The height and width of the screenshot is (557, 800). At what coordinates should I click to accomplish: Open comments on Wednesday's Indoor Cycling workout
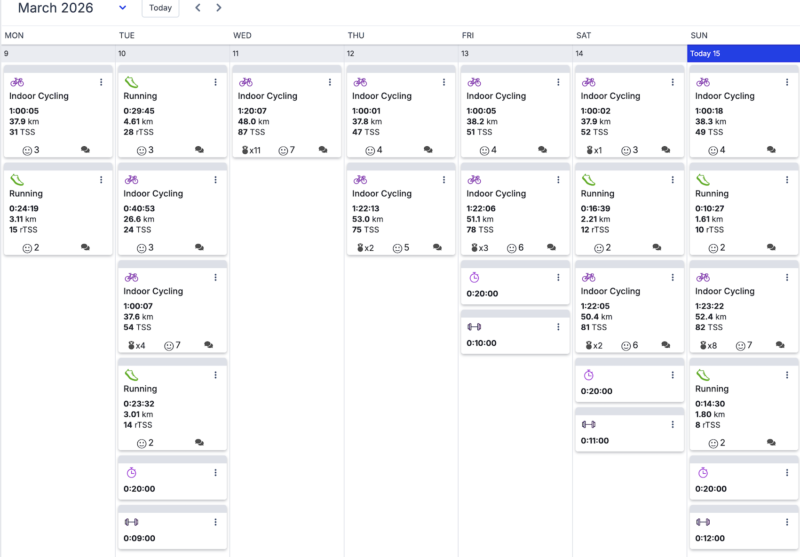click(323, 150)
